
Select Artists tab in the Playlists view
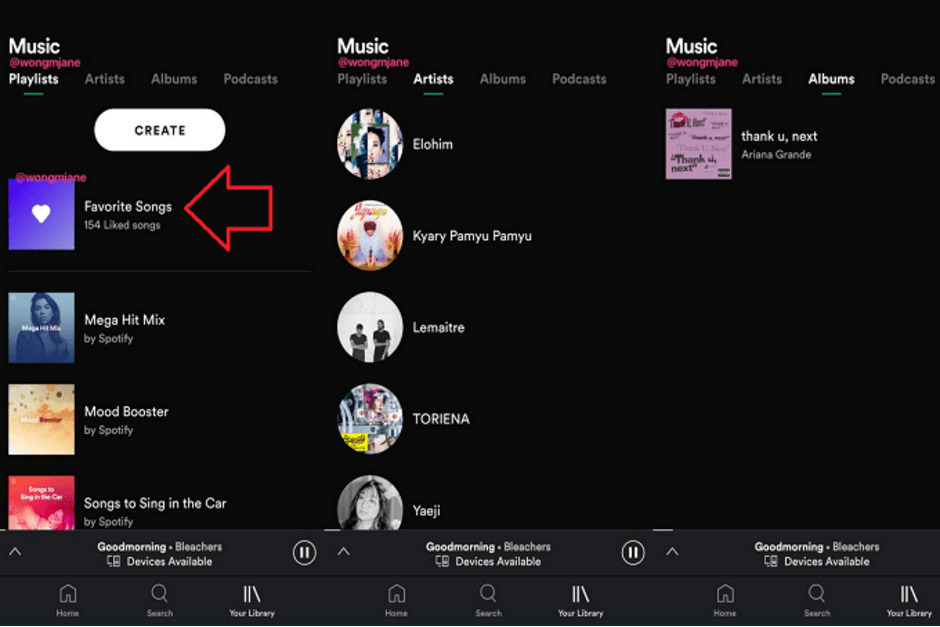(105, 79)
